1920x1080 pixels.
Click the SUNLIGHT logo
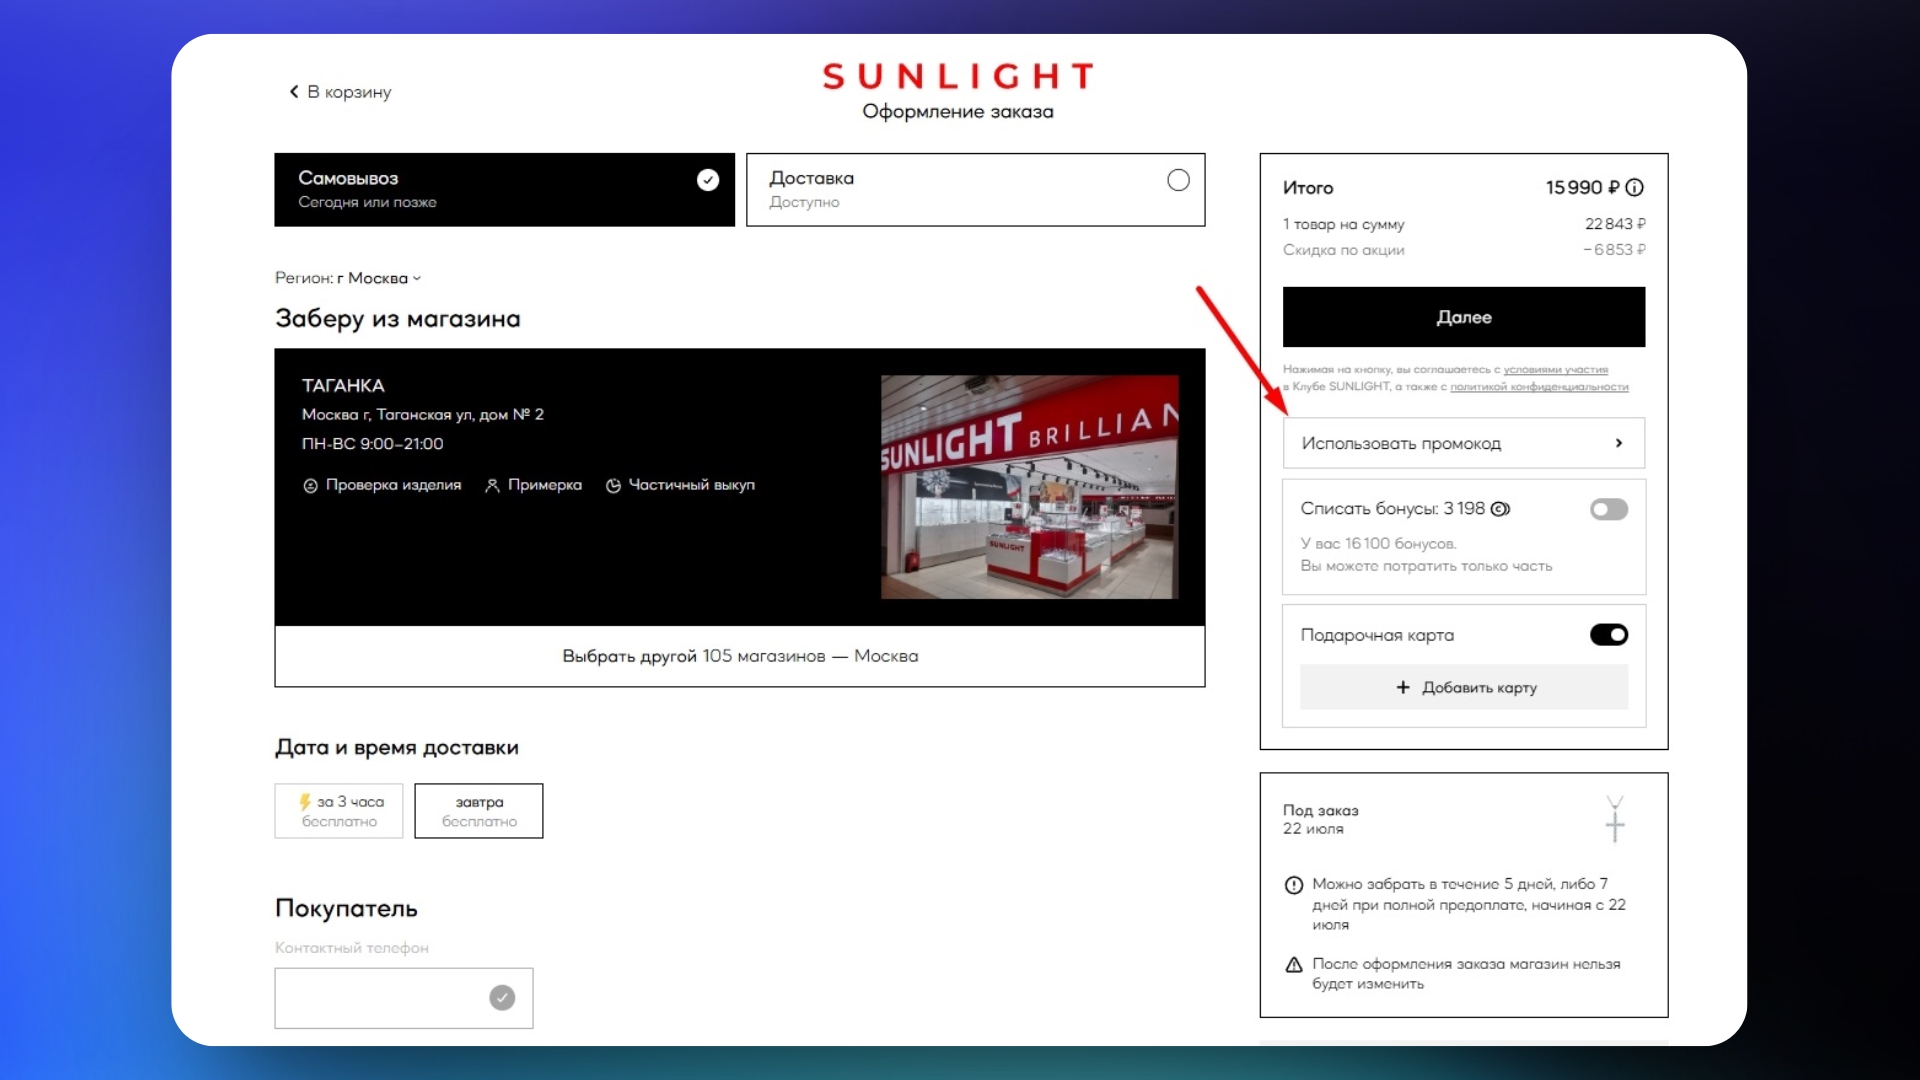[x=958, y=76]
